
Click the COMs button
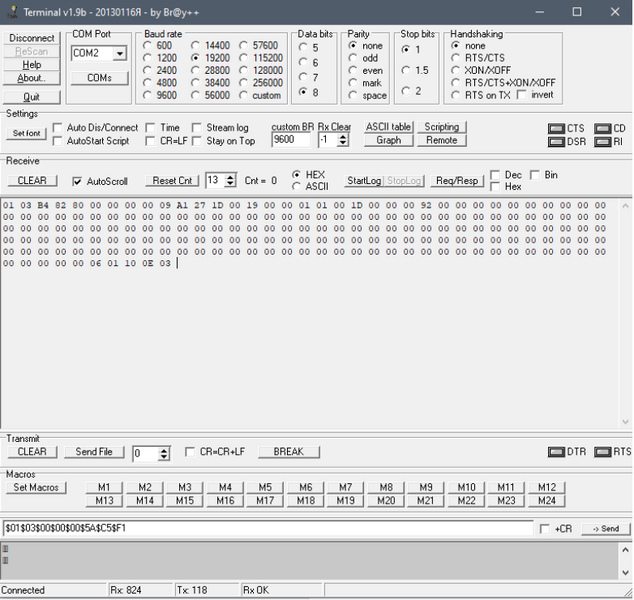click(x=99, y=78)
